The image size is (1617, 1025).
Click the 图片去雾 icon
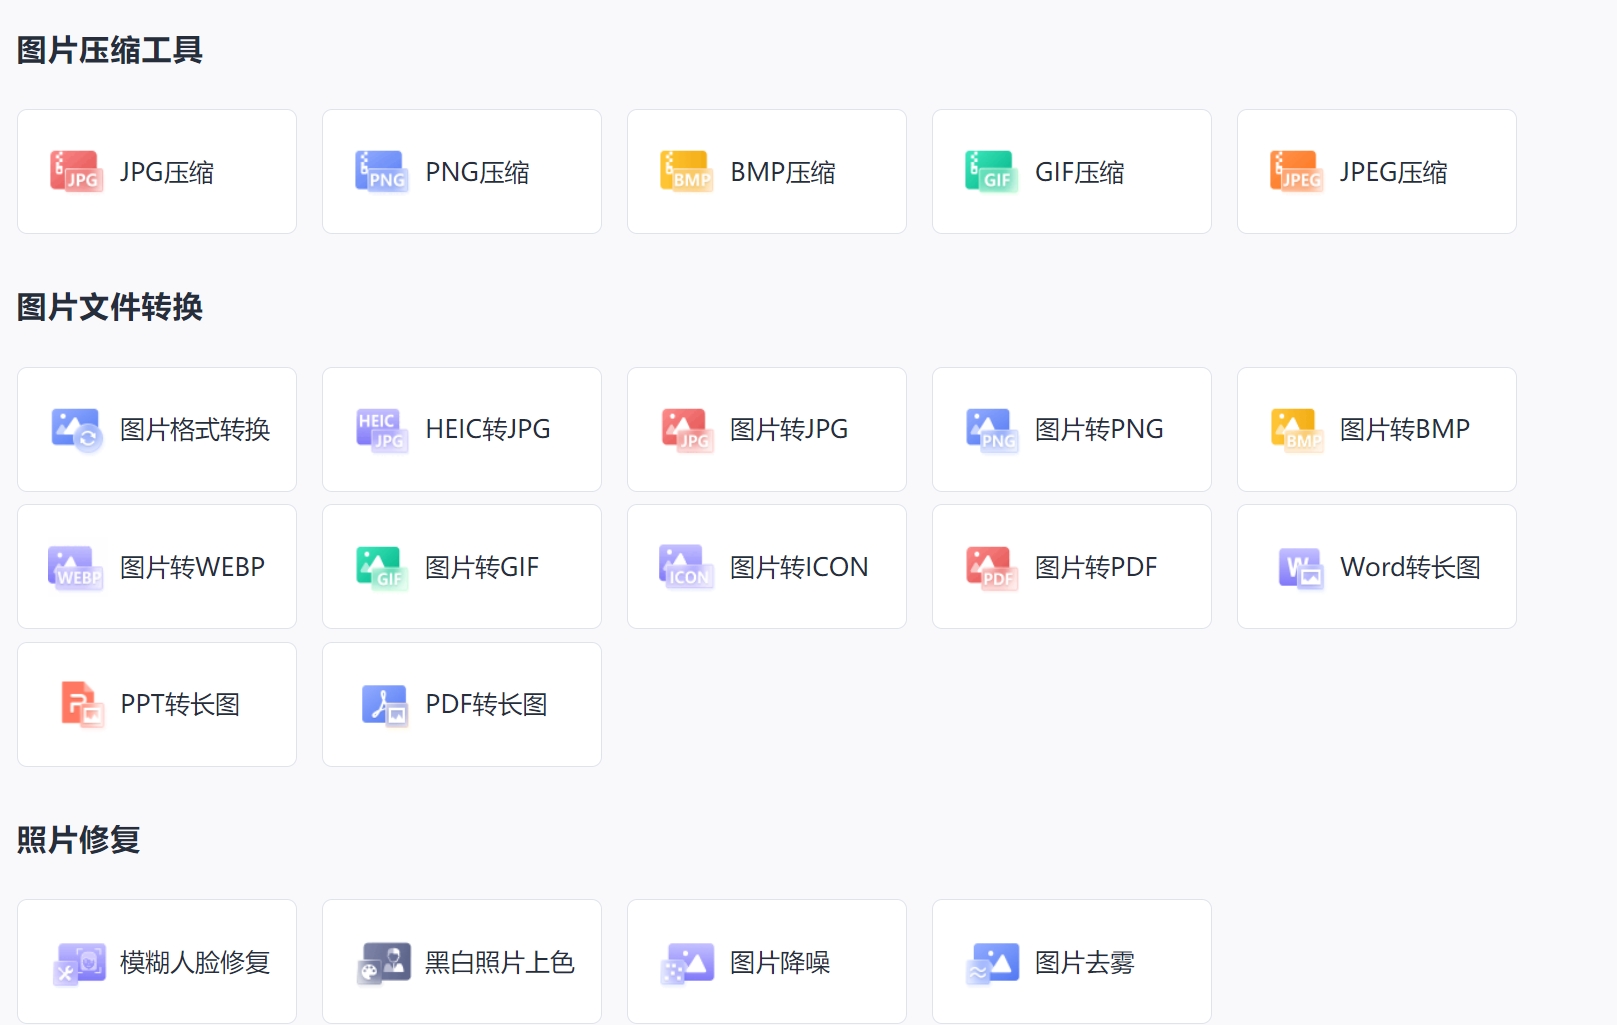coord(992,963)
